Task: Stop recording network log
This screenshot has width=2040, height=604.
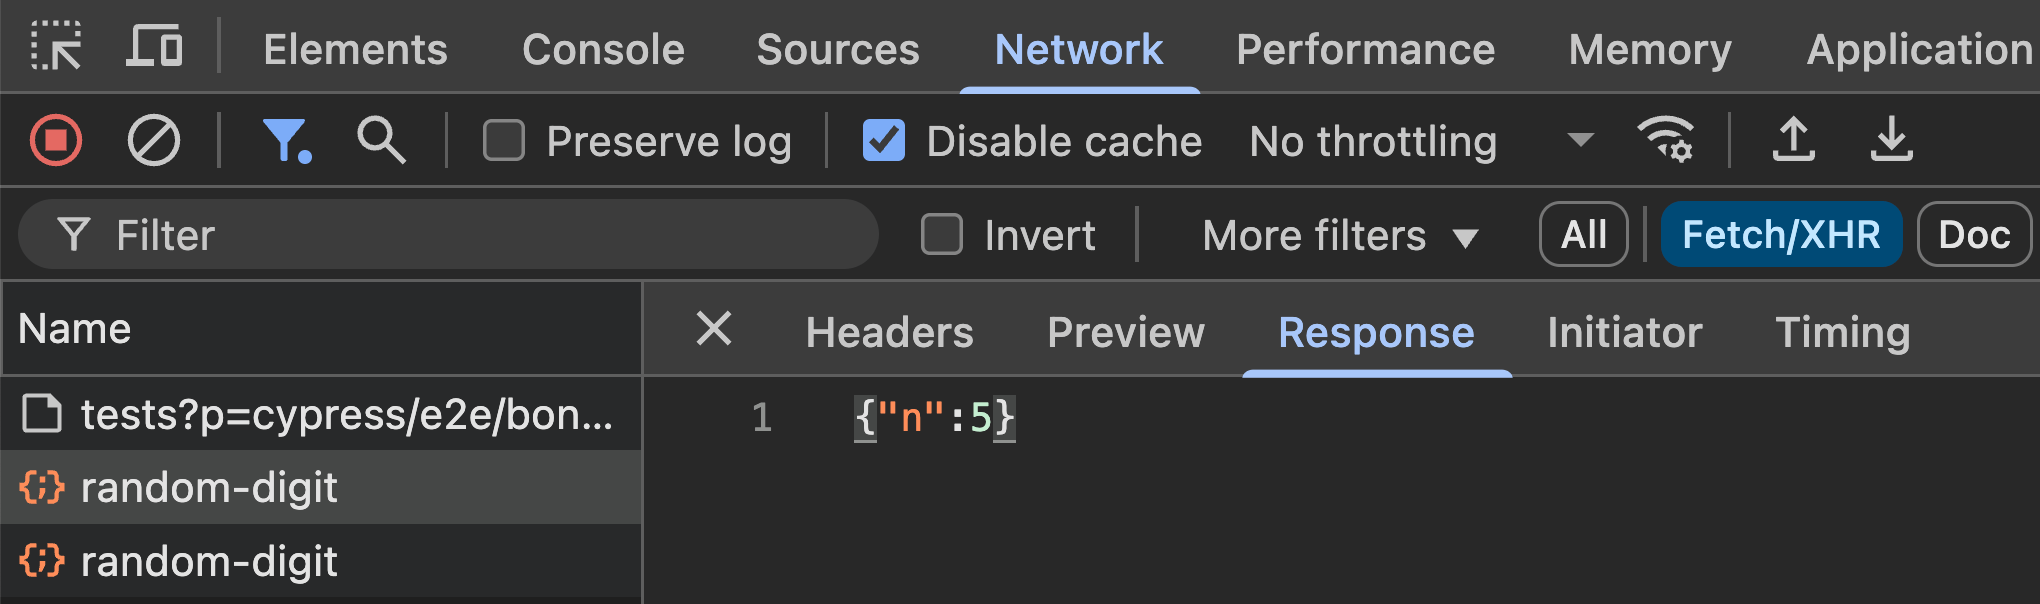Action: pos(55,140)
